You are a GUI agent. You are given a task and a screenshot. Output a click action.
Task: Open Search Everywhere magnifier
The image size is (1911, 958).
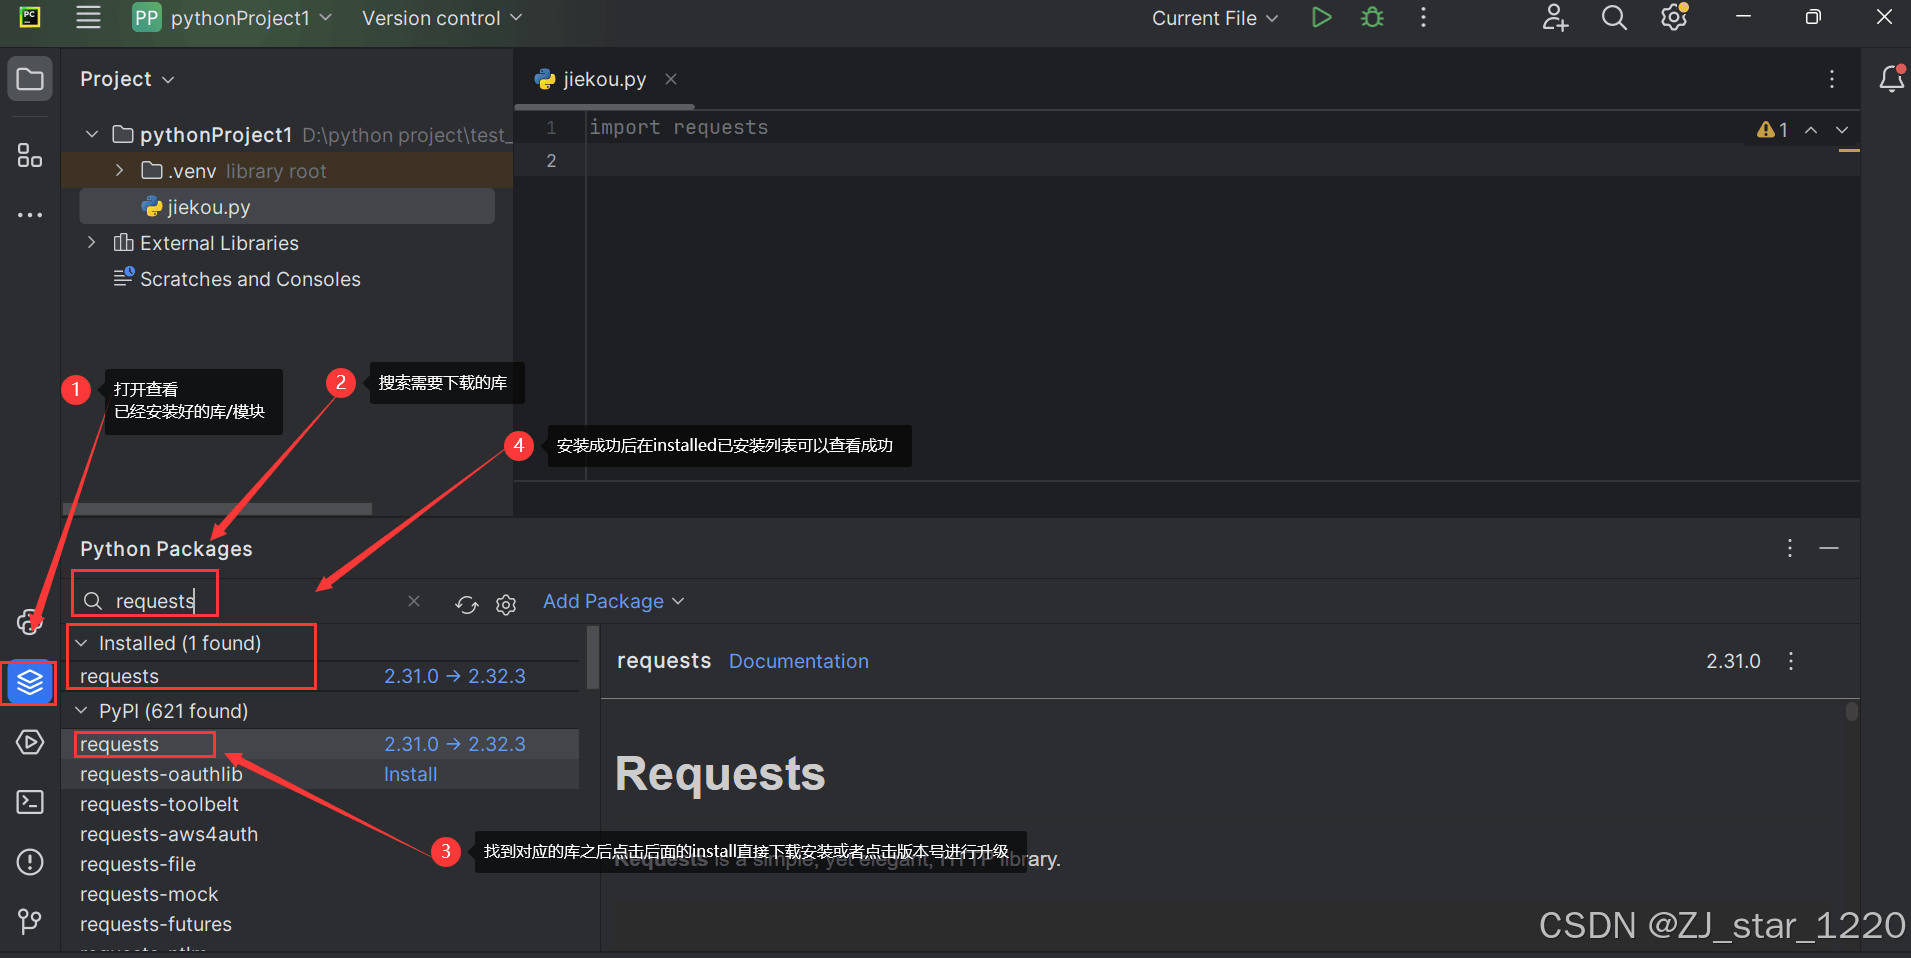(x=1614, y=18)
